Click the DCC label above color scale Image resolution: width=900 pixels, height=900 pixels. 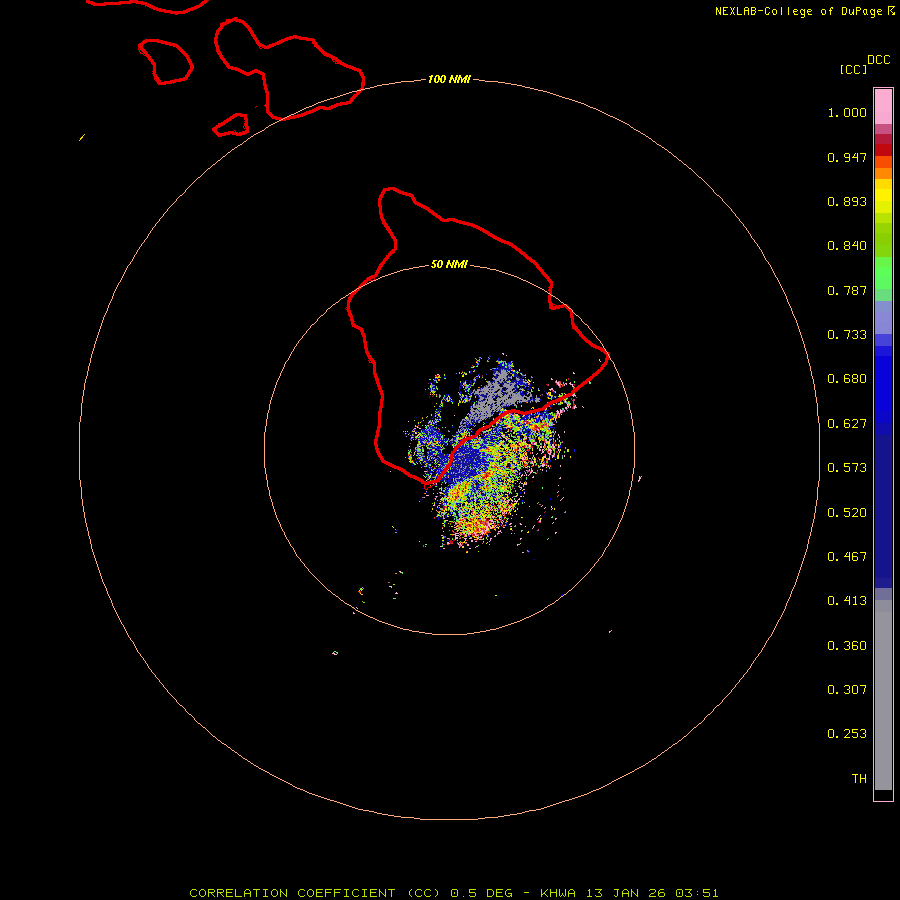coord(878,60)
